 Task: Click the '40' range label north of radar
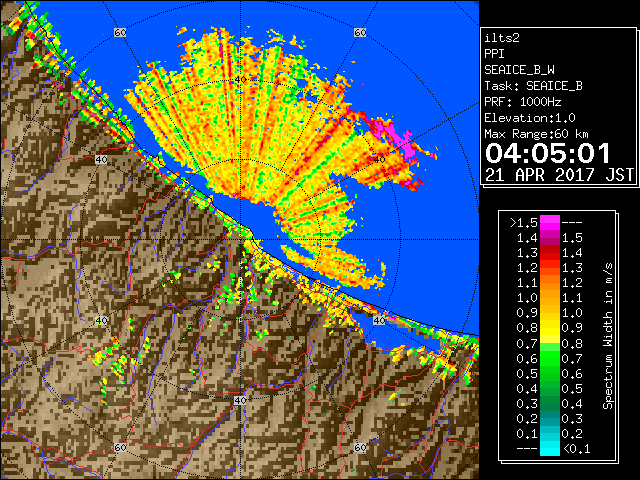pyautogui.click(x=240, y=80)
